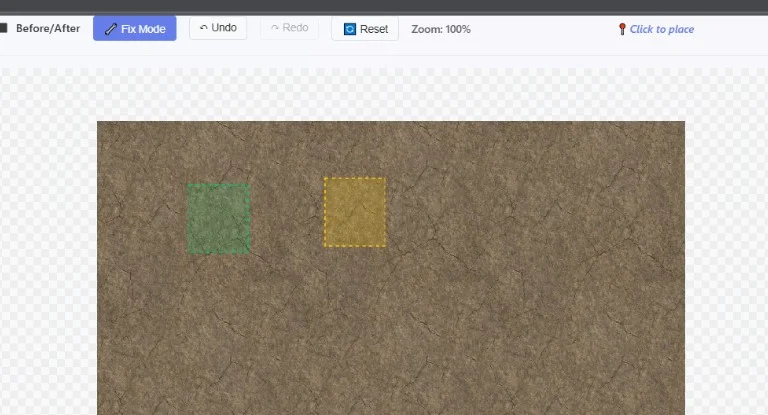The width and height of the screenshot is (768, 415).
Task: Click the blue Reset refresh icon
Action: point(349,29)
